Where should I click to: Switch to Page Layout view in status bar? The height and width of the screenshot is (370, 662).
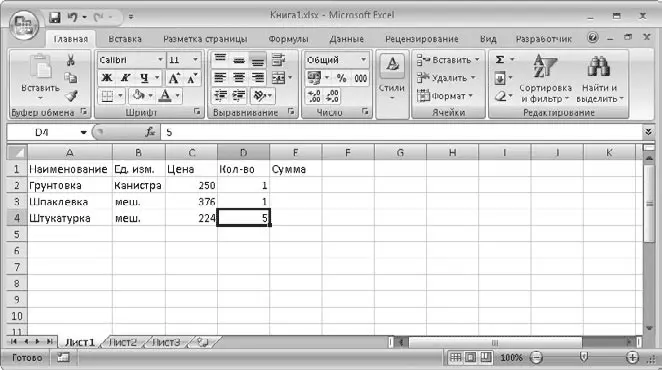(470, 358)
